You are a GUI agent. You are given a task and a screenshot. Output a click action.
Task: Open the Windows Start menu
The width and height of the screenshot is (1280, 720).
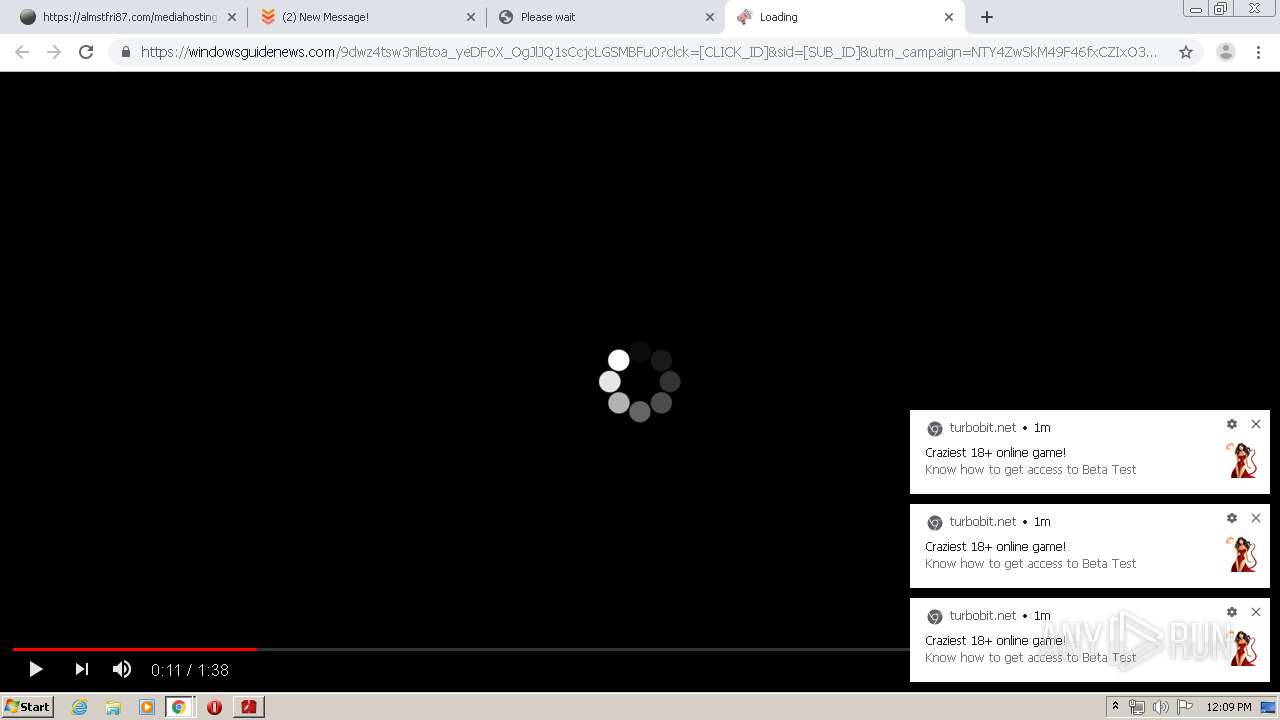click(28, 706)
